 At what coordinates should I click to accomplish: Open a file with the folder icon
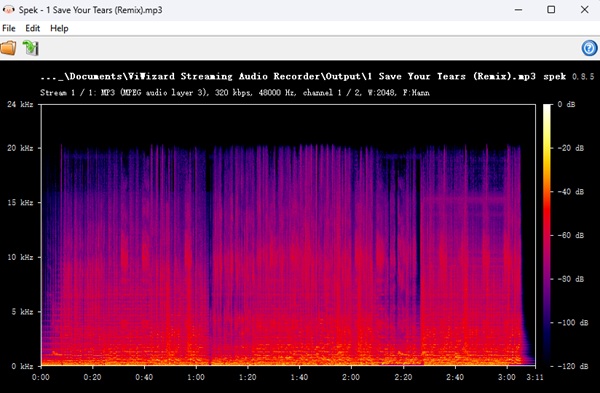click(x=8, y=48)
